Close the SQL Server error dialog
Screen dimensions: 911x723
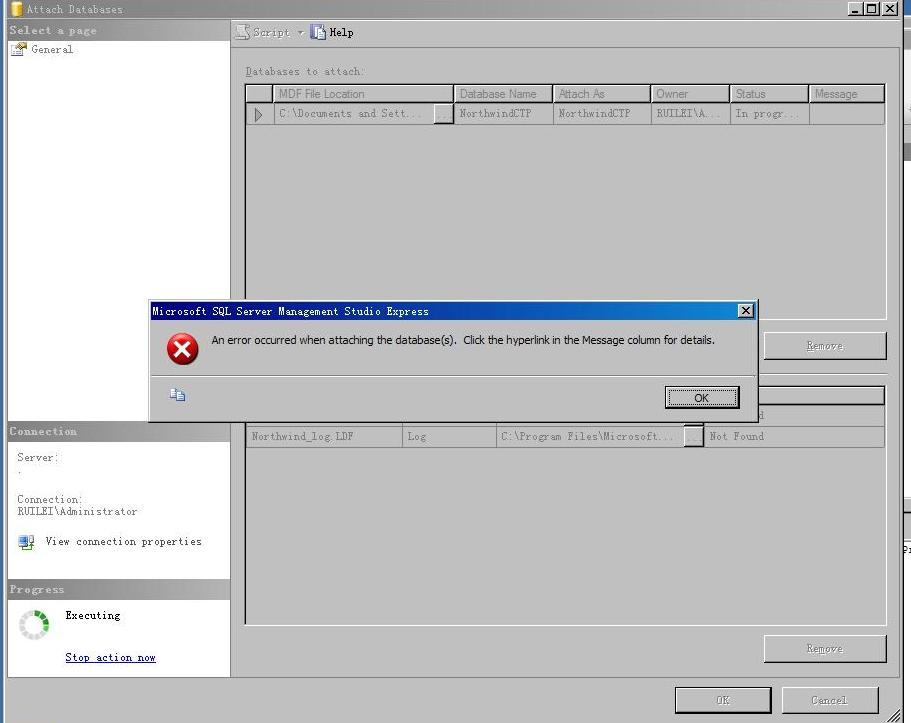pos(745,311)
